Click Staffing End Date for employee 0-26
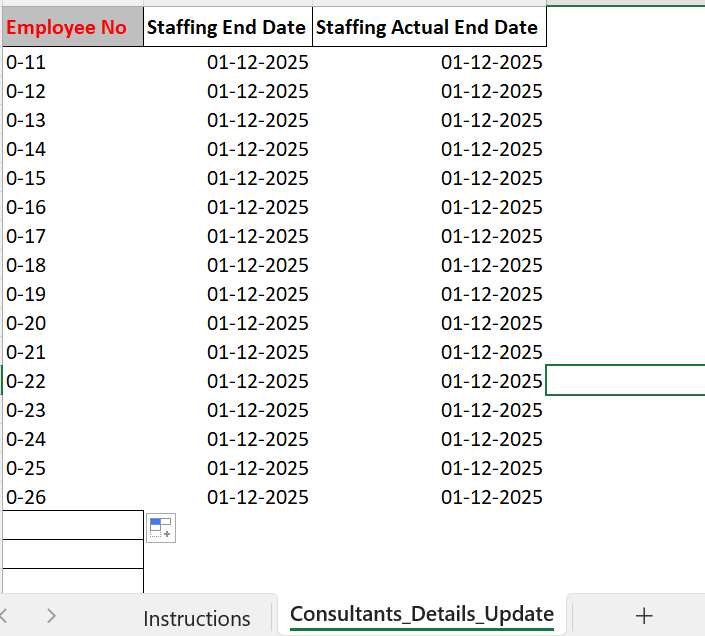 (228, 497)
